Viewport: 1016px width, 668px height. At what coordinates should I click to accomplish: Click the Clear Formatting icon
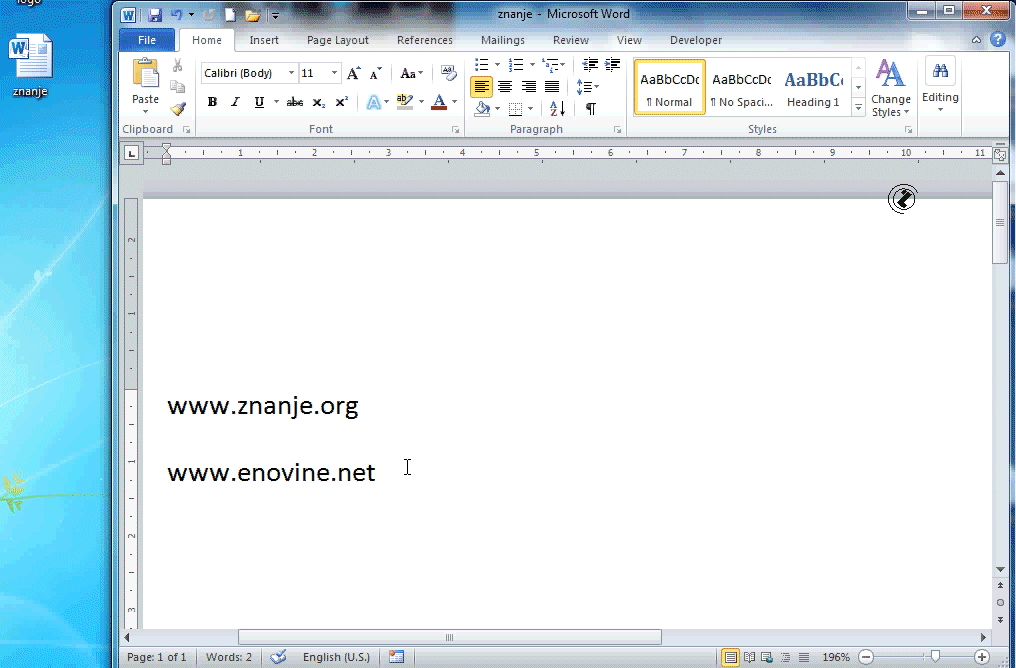[x=448, y=73]
